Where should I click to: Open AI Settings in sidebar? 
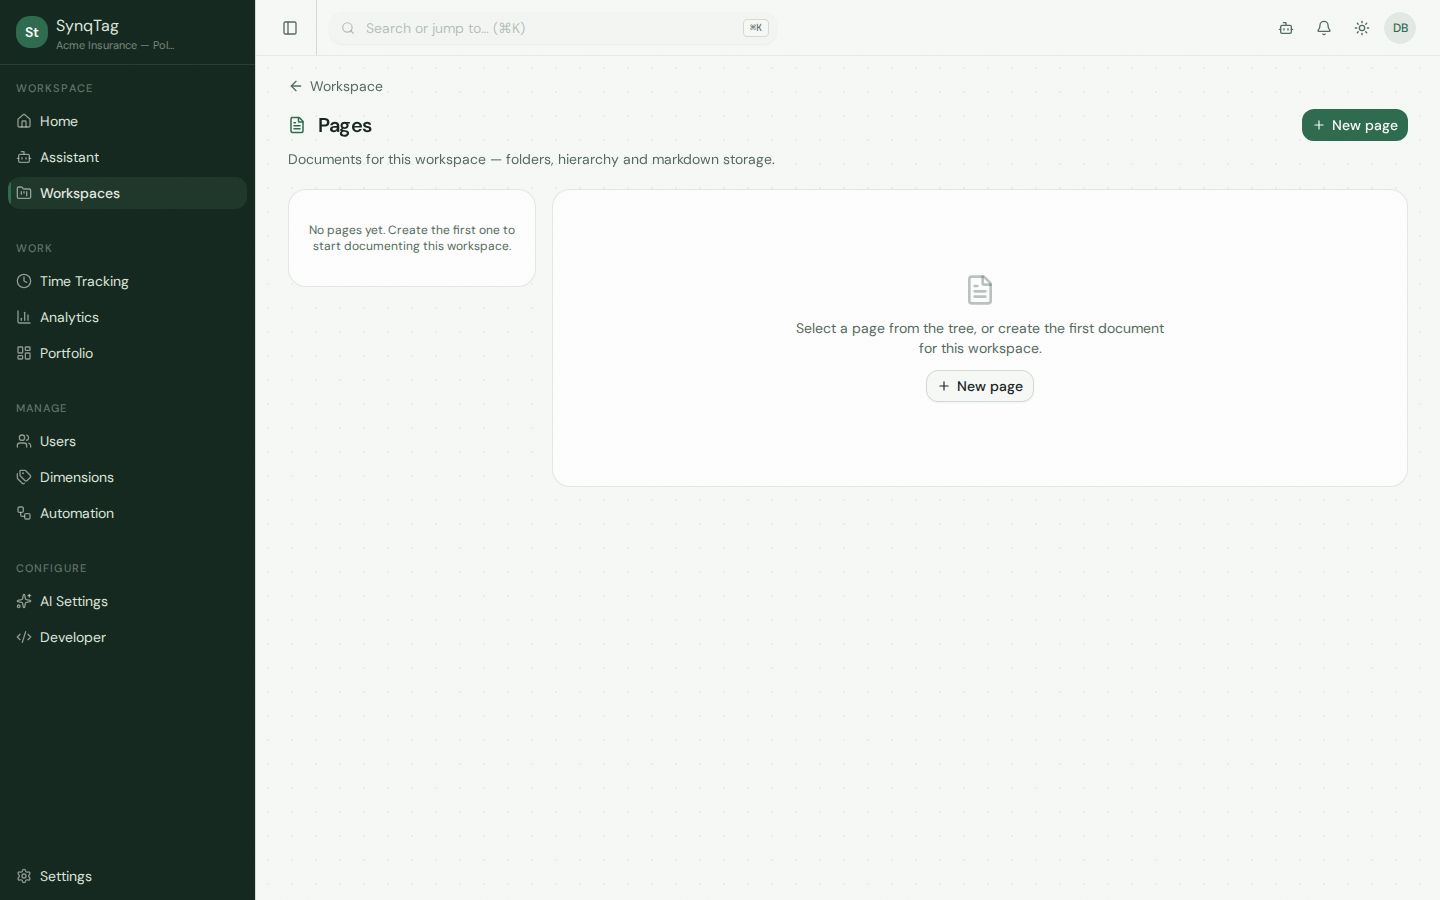tap(127, 601)
